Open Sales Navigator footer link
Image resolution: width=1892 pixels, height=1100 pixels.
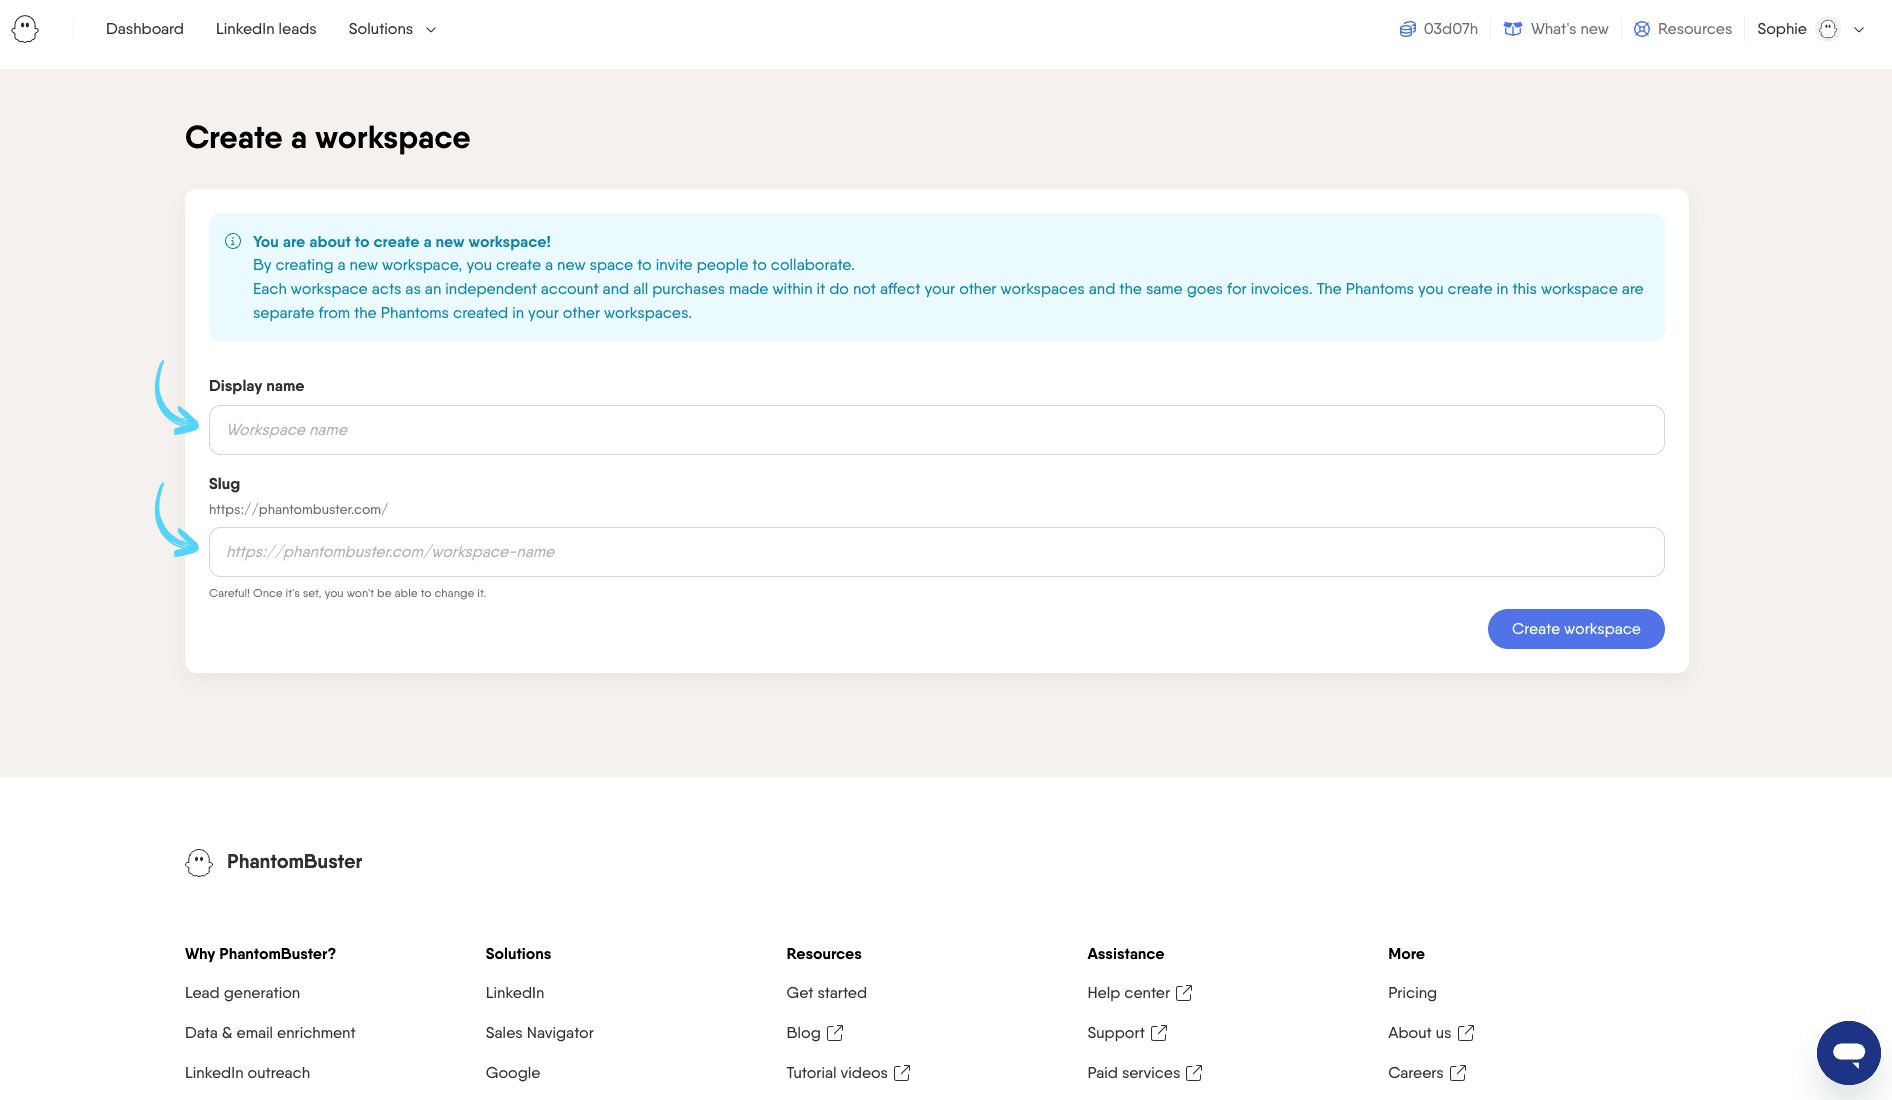(540, 1033)
